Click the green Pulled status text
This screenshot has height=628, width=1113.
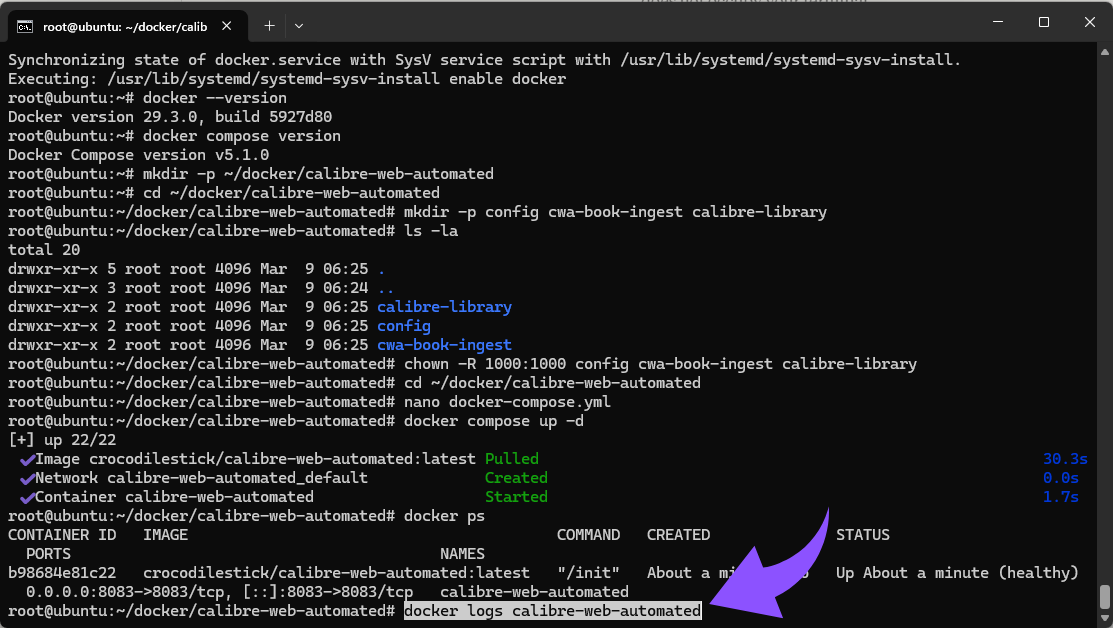(x=511, y=458)
